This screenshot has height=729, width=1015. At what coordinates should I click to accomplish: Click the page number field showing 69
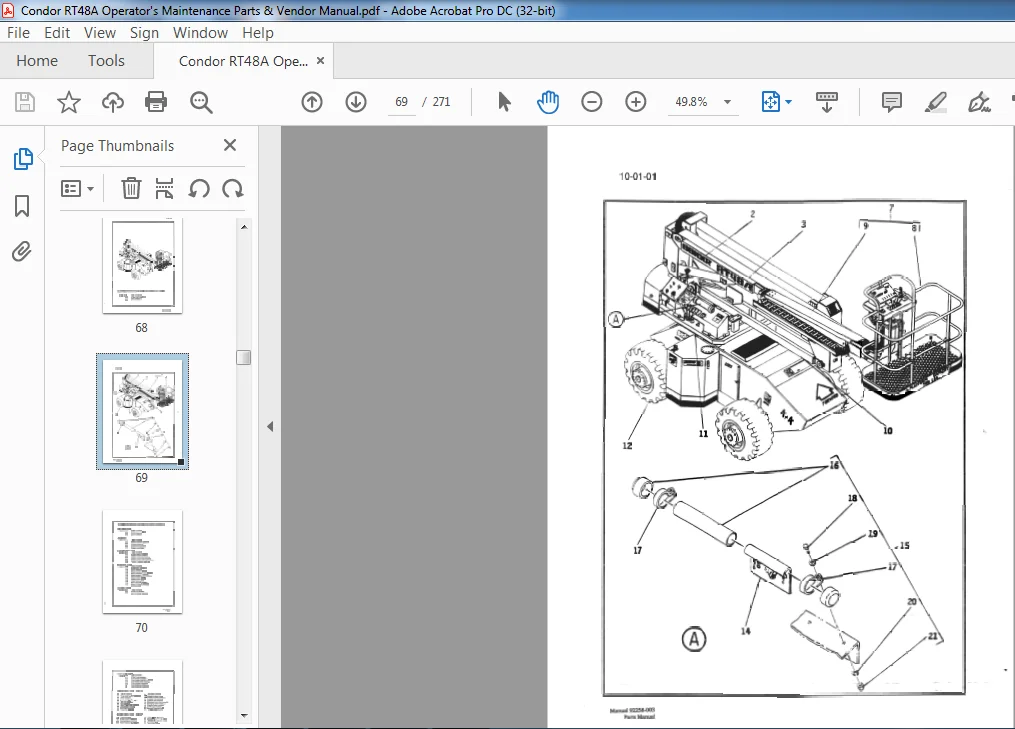point(401,102)
